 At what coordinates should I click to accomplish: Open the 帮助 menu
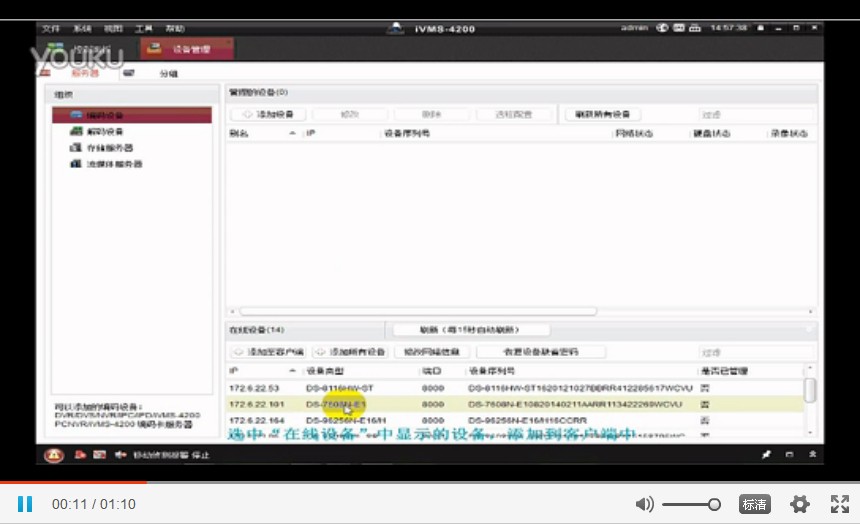[x=175, y=29]
